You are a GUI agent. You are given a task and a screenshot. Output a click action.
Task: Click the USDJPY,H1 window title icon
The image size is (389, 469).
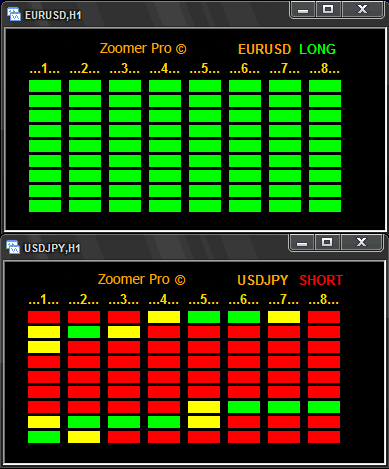pyautogui.click(x=13, y=247)
